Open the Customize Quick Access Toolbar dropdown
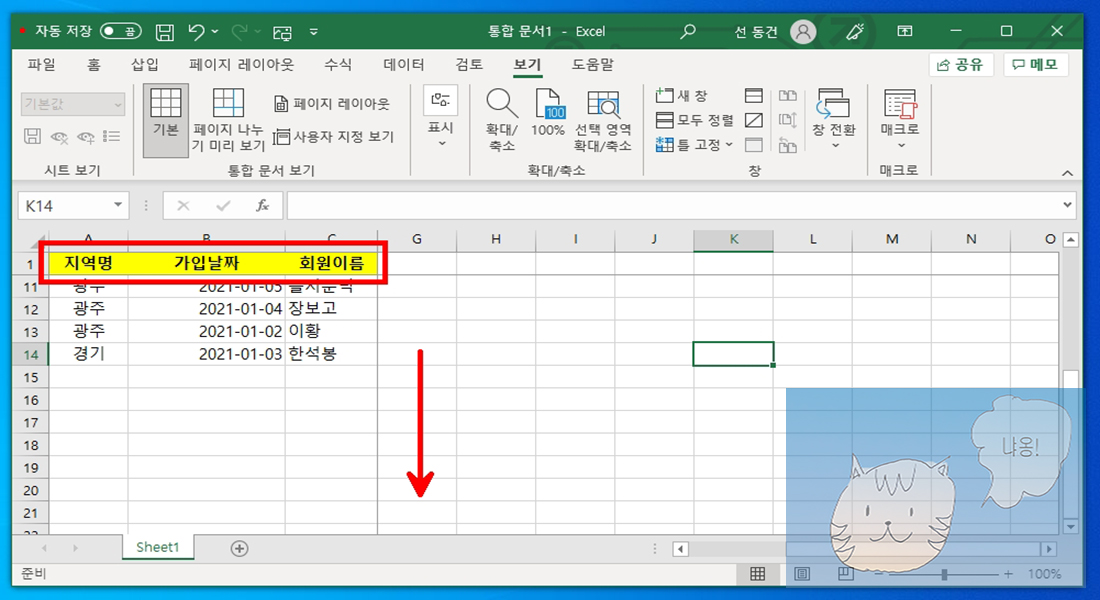1100x600 pixels. tap(314, 32)
